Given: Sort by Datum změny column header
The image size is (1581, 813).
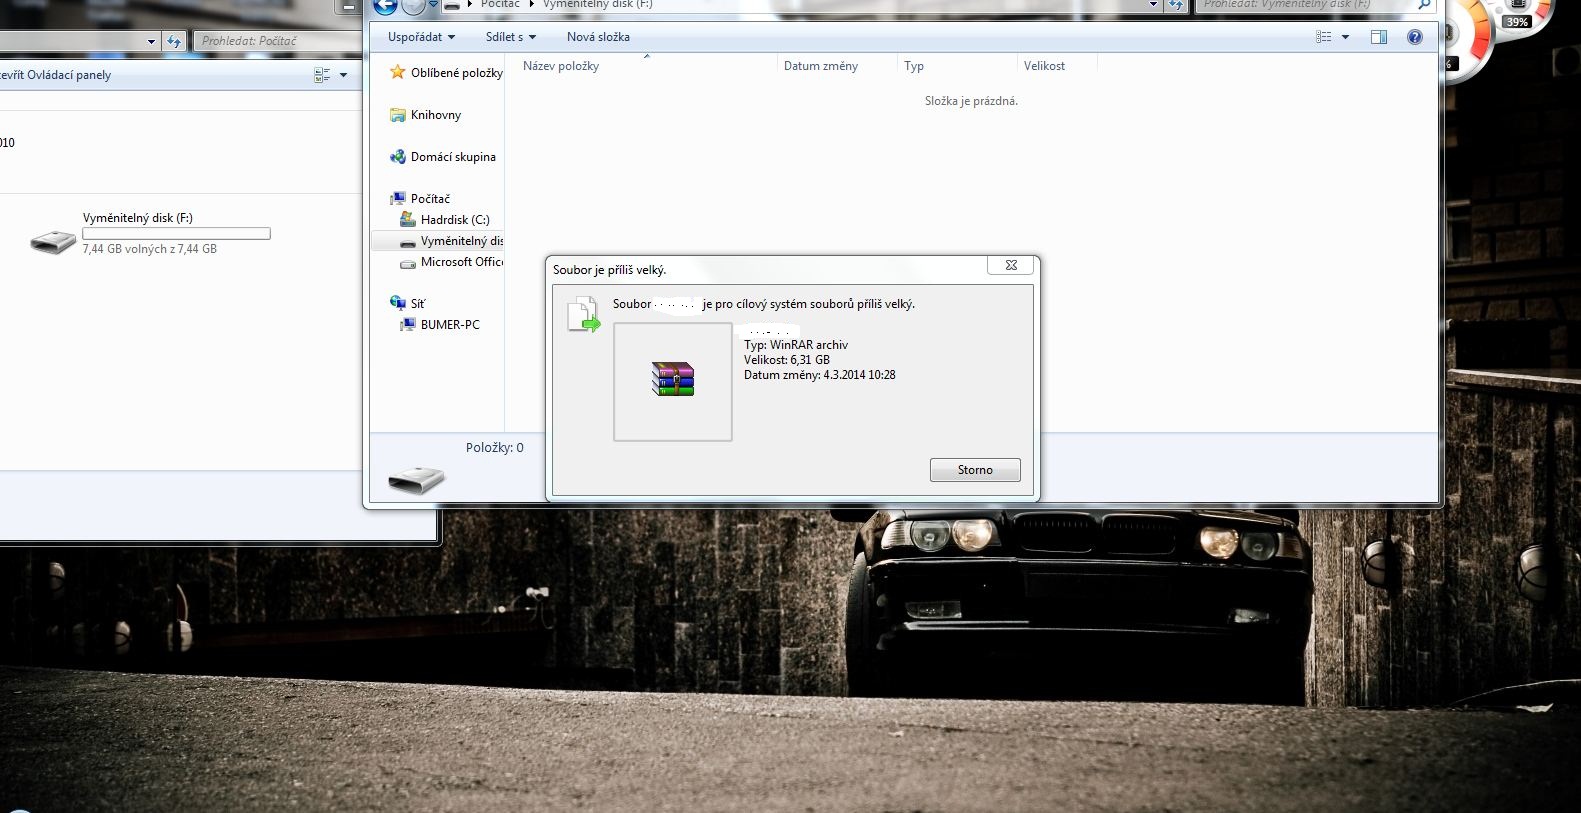Looking at the screenshot, I should [821, 66].
